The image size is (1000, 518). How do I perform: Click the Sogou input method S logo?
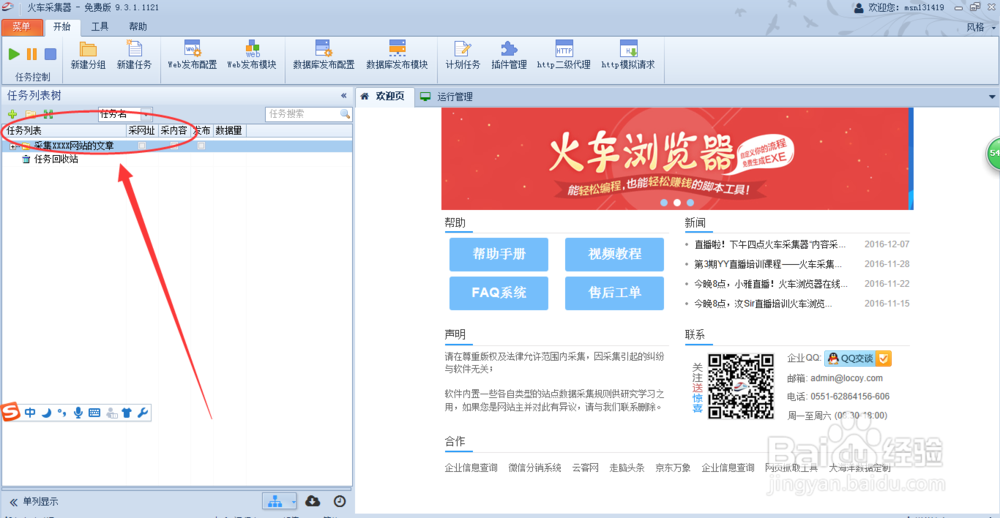pos(10,412)
